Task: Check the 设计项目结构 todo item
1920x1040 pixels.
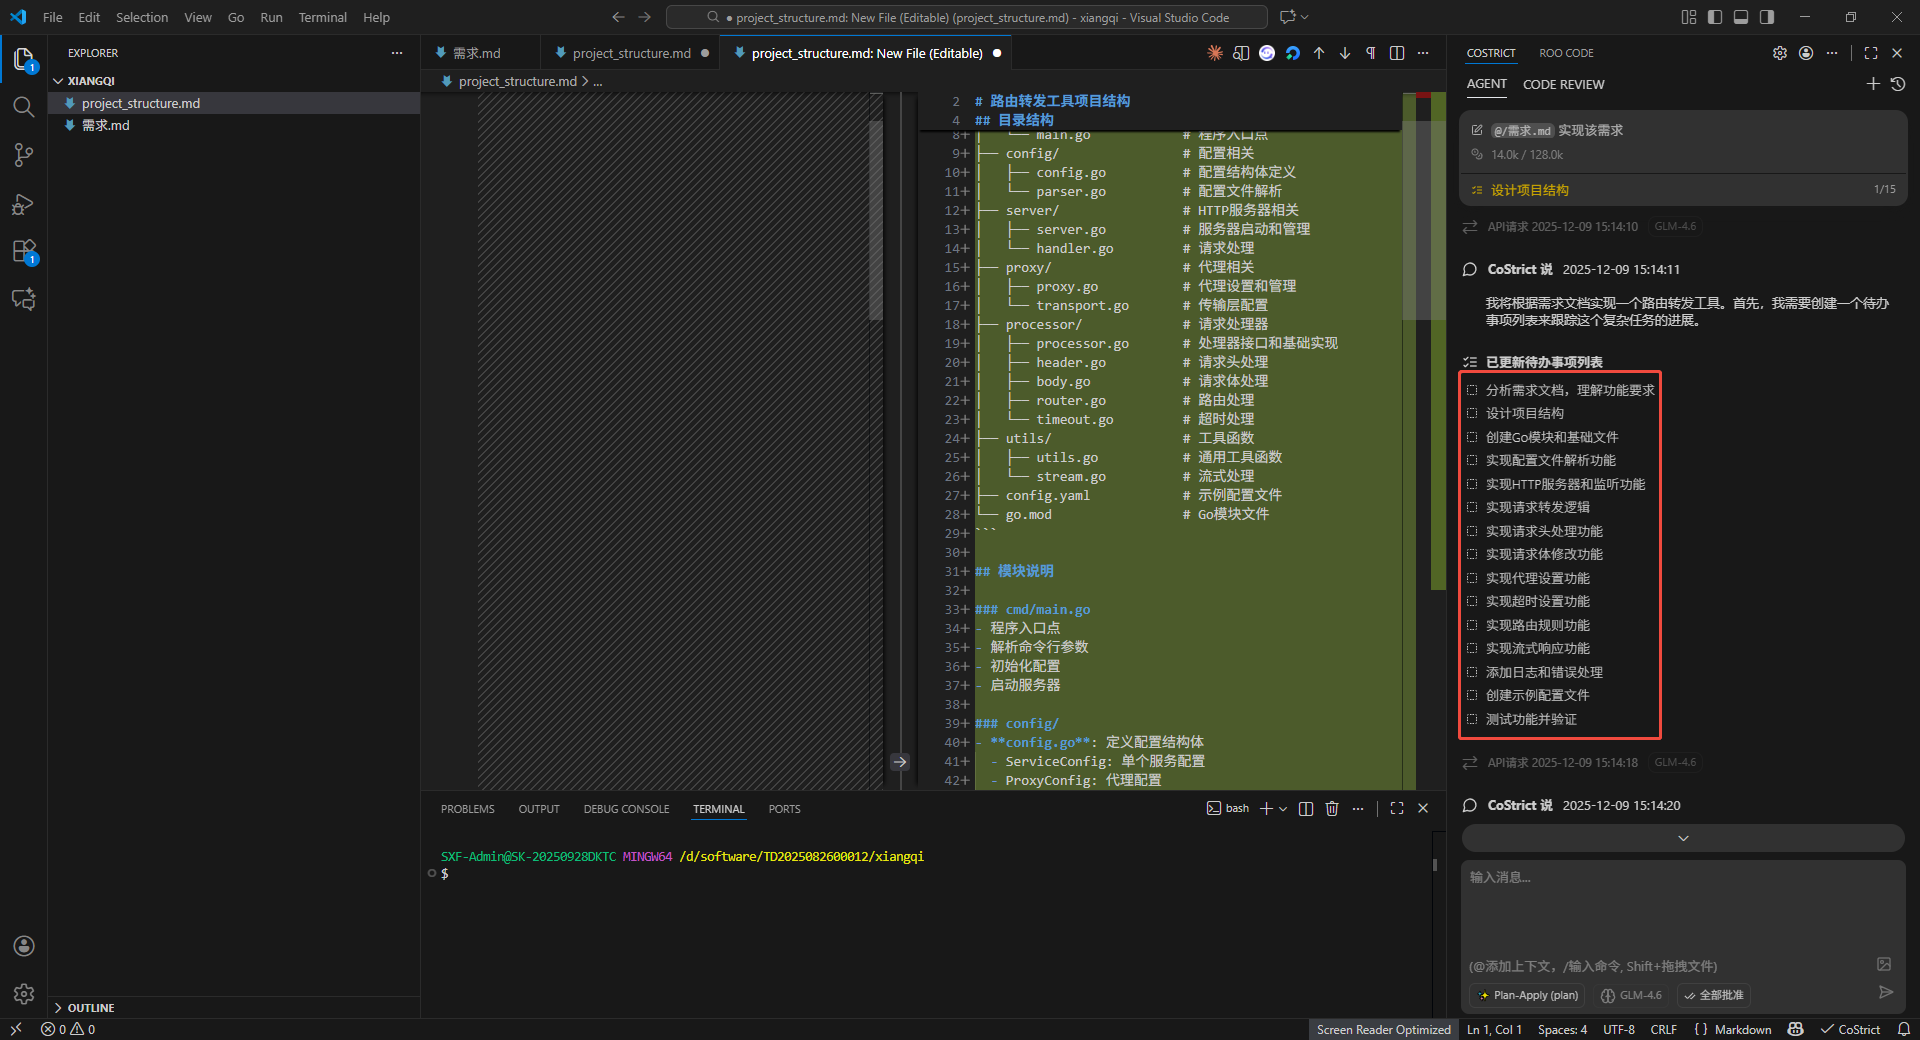Action: click(x=1472, y=414)
